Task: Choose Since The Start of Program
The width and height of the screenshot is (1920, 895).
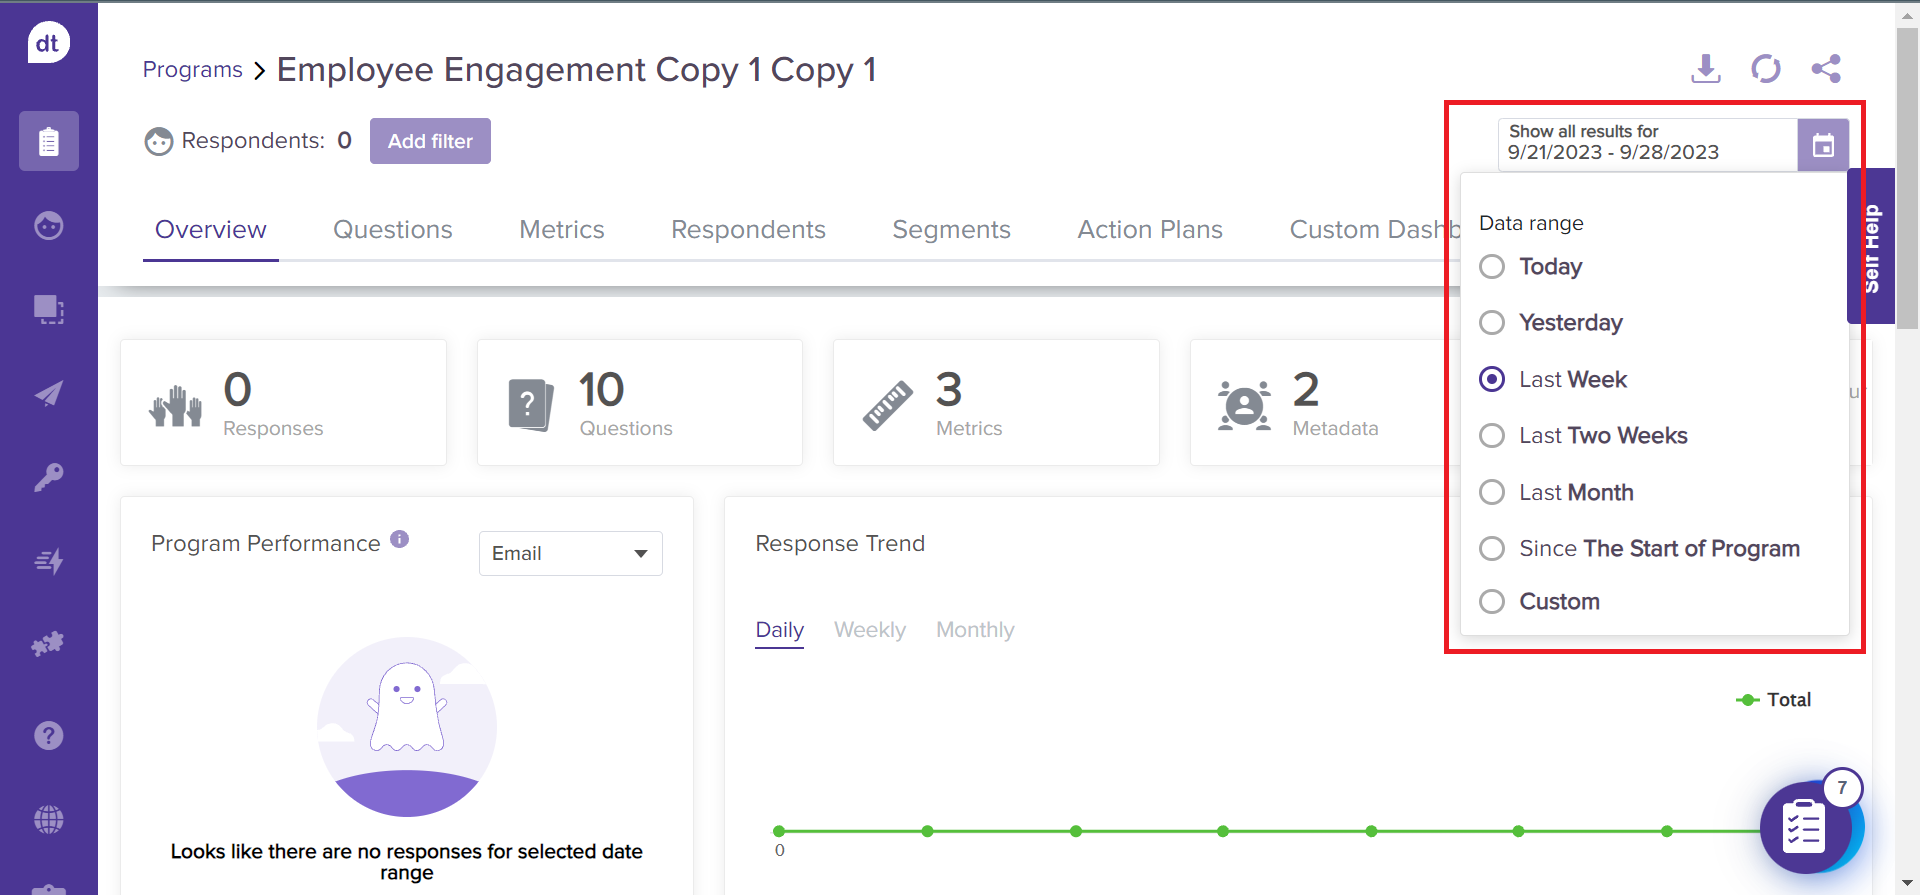Action: pyautogui.click(x=1492, y=549)
